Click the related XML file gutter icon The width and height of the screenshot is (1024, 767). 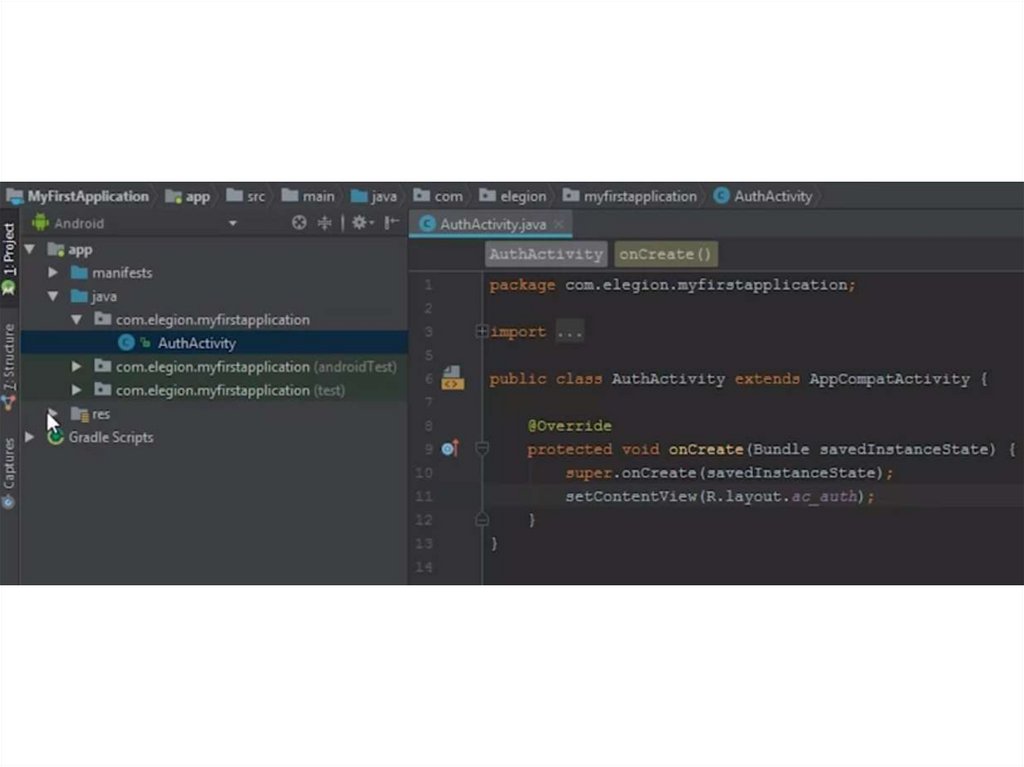pyautogui.click(x=451, y=378)
